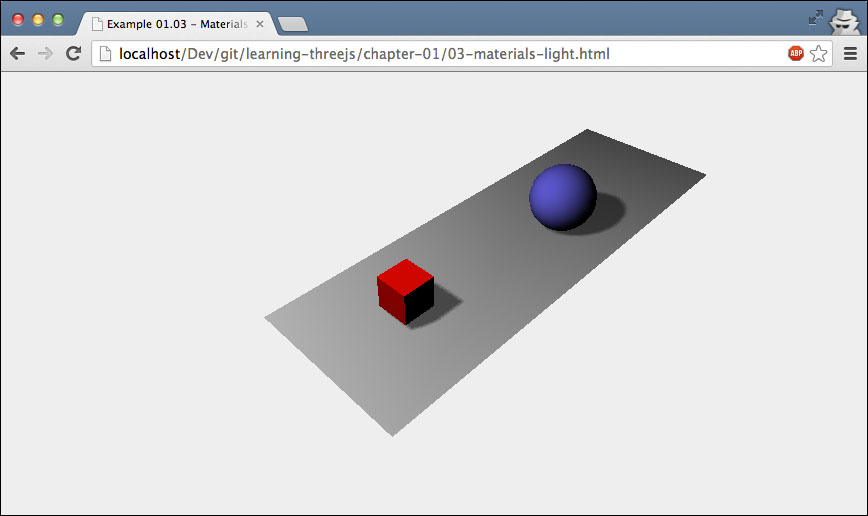The width and height of the screenshot is (868, 516).
Task: Go back with the browser back arrow
Action: click(x=18, y=54)
